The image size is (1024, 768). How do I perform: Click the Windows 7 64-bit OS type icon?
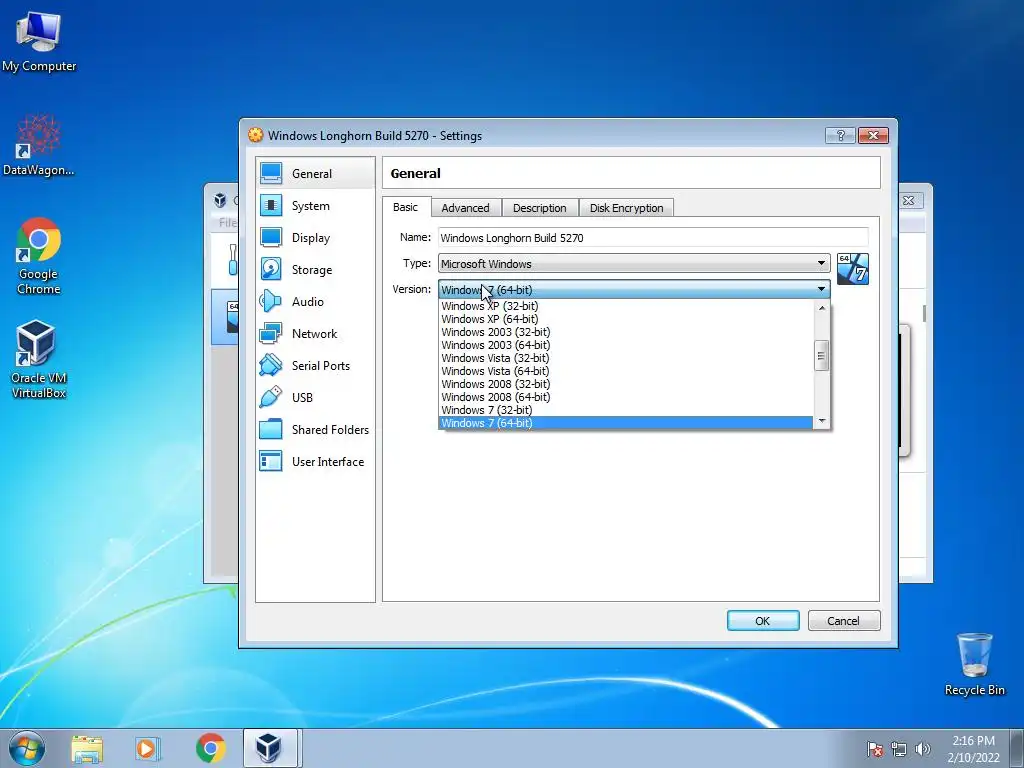click(x=852, y=269)
